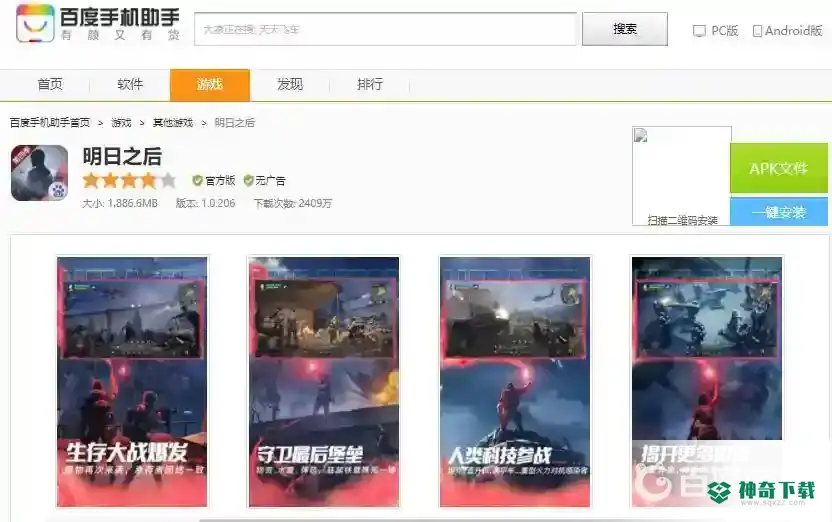Screen dimensions: 832x522
Task: Click the star rating row
Action: (x=129, y=181)
